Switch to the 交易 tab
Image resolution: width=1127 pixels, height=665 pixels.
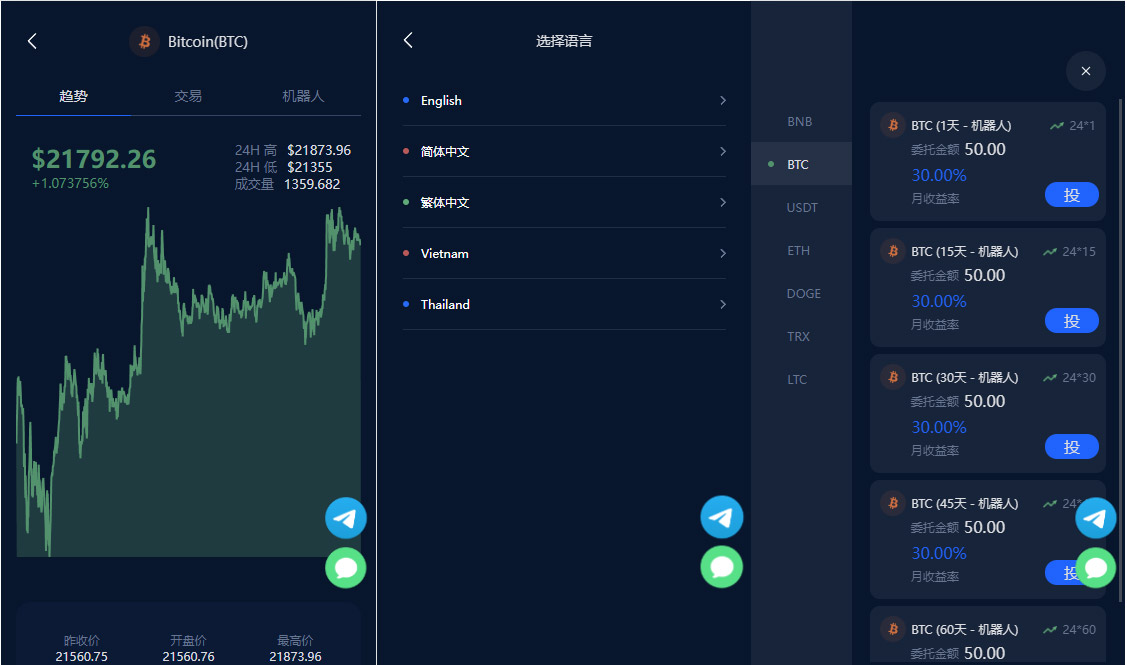click(x=187, y=95)
